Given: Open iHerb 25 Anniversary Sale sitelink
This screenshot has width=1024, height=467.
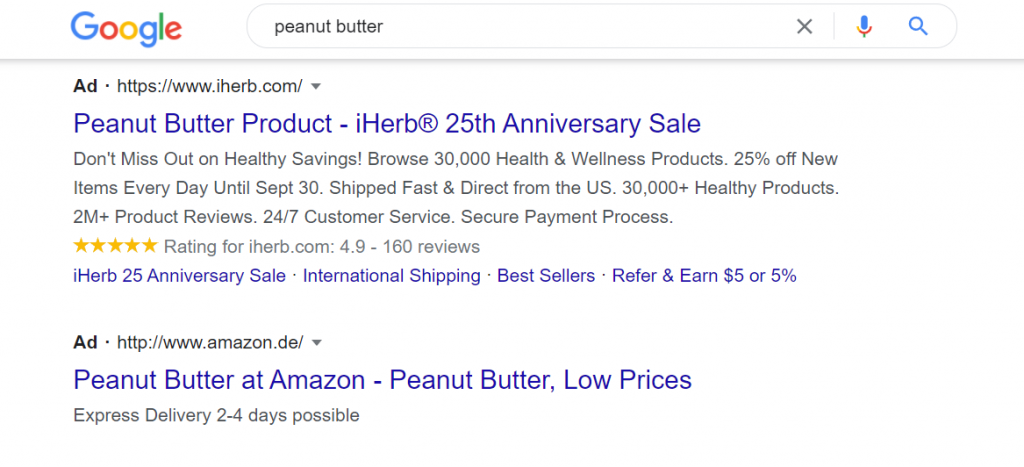Looking at the screenshot, I should 180,276.
